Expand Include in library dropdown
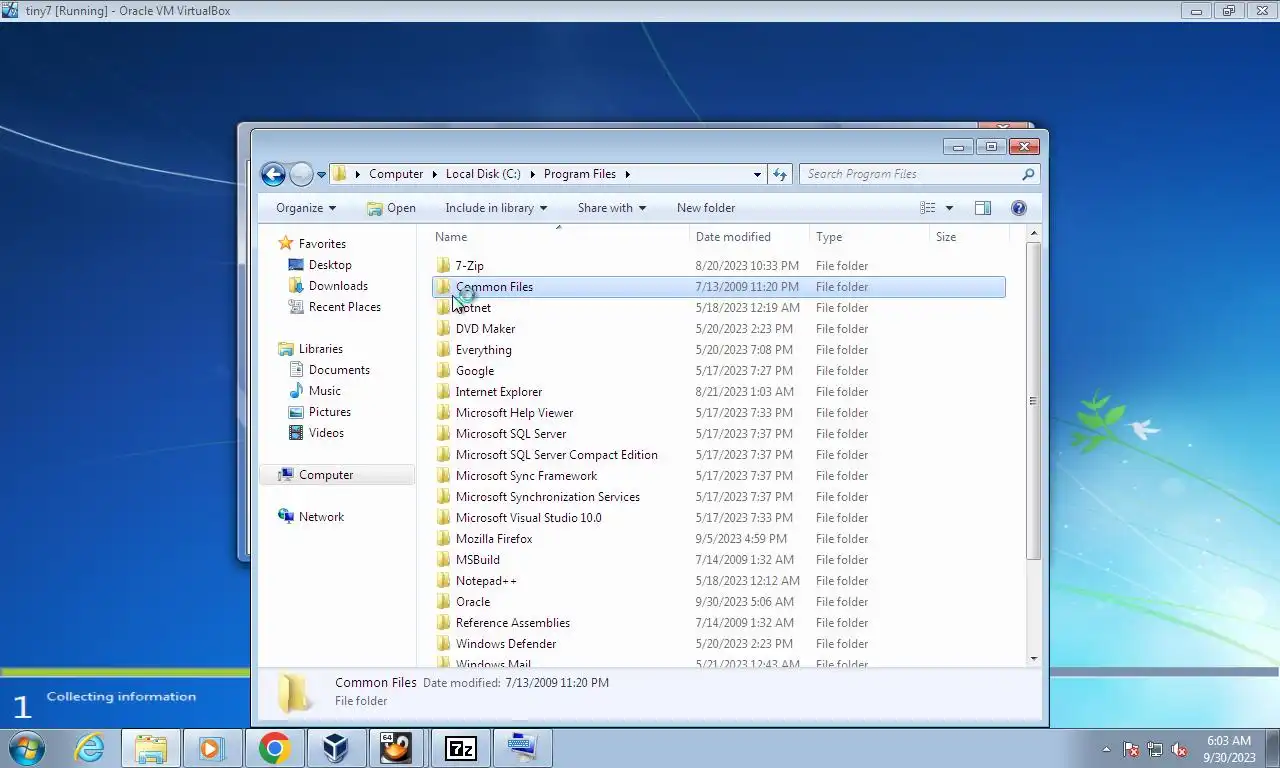 tap(496, 208)
